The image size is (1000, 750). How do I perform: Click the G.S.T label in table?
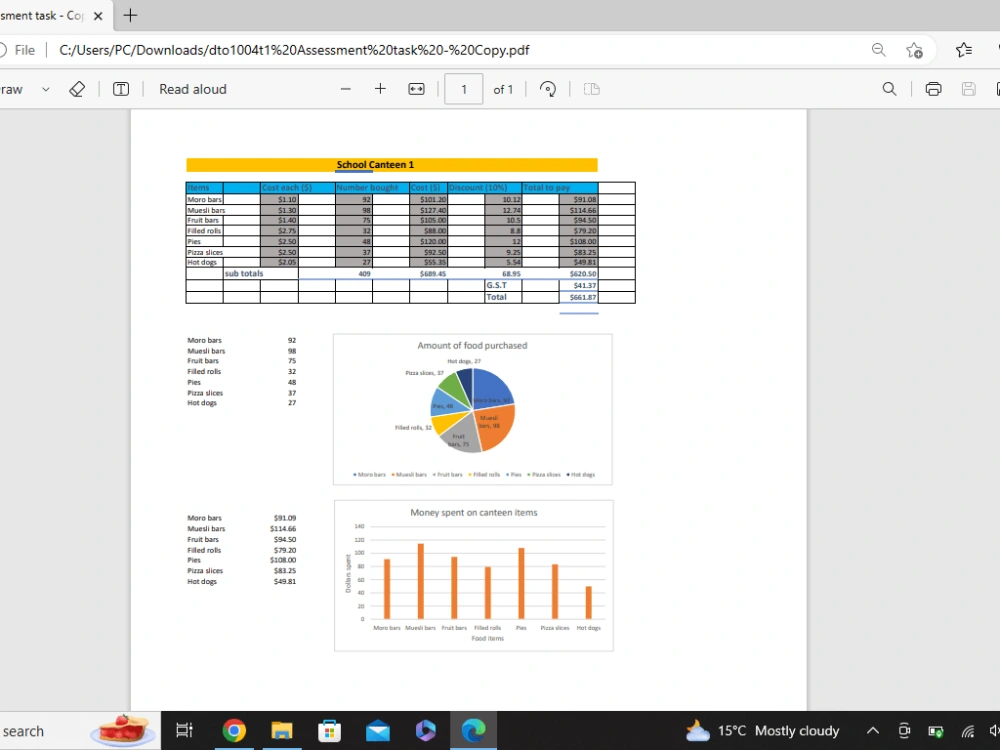(x=496, y=285)
